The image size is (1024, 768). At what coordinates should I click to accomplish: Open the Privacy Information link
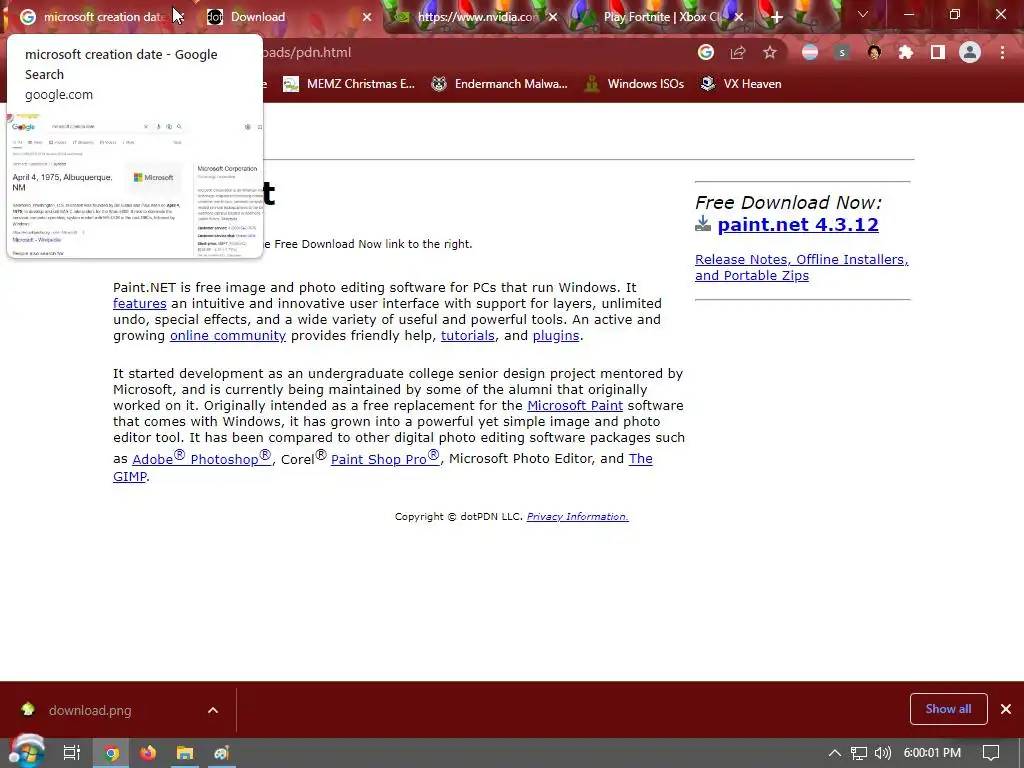pyautogui.click(x=577, y=517)
